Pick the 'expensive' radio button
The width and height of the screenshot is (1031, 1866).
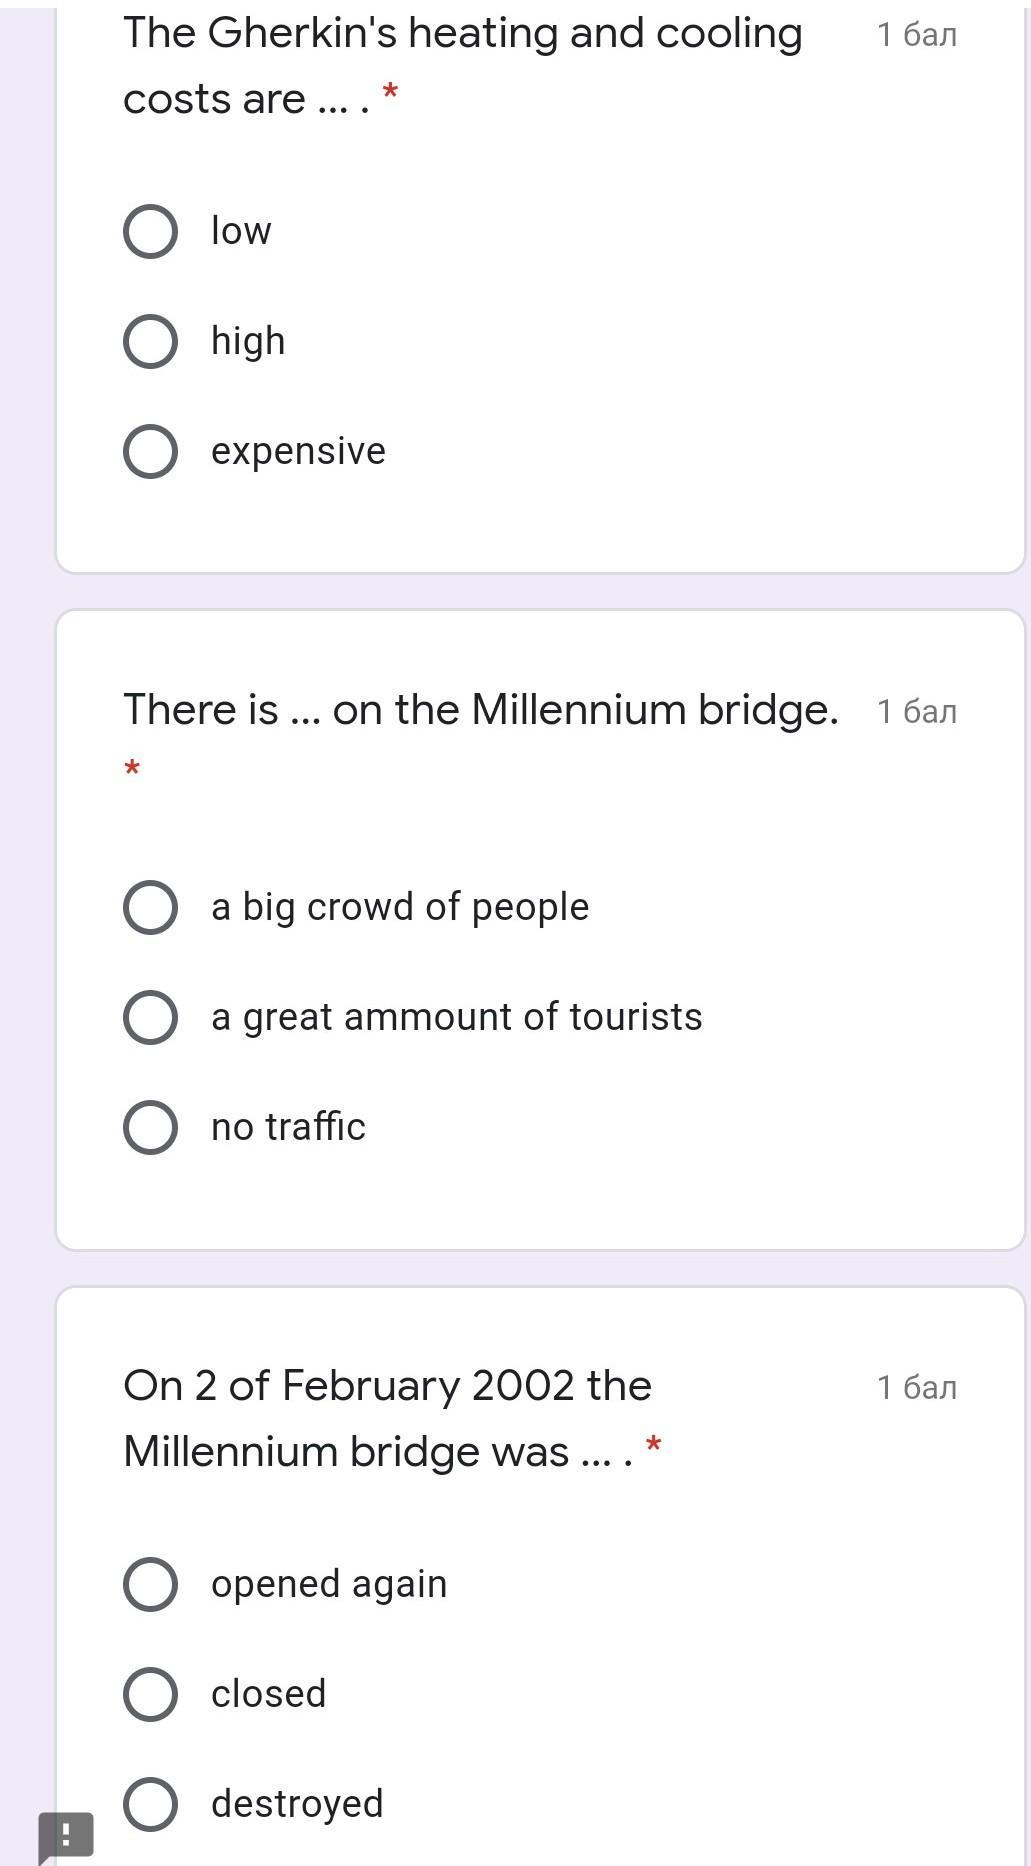151,451
